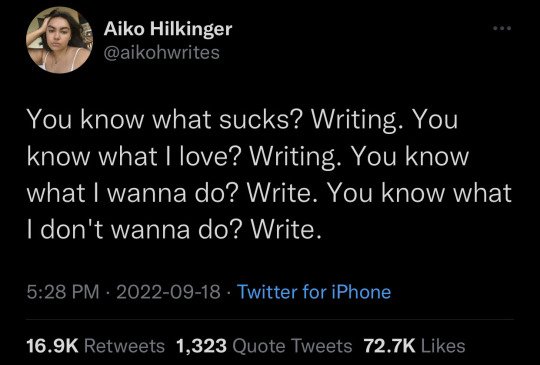Click the word 'don't' in the tweet
Image resolution: width=540 pixels, height=365 pixels.
point(72,230)
